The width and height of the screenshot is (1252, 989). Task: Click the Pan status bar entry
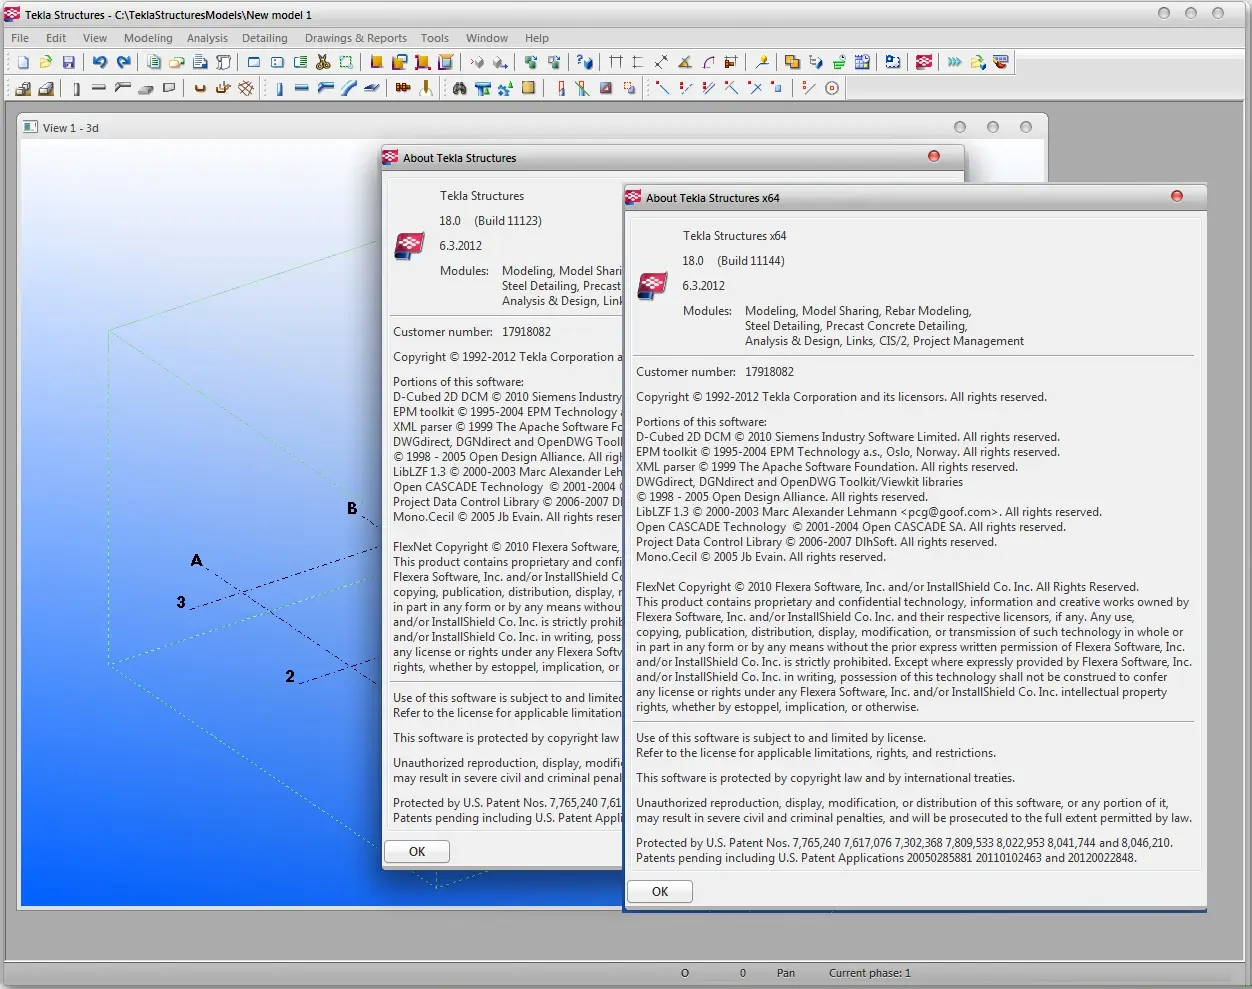click(786, 973)
